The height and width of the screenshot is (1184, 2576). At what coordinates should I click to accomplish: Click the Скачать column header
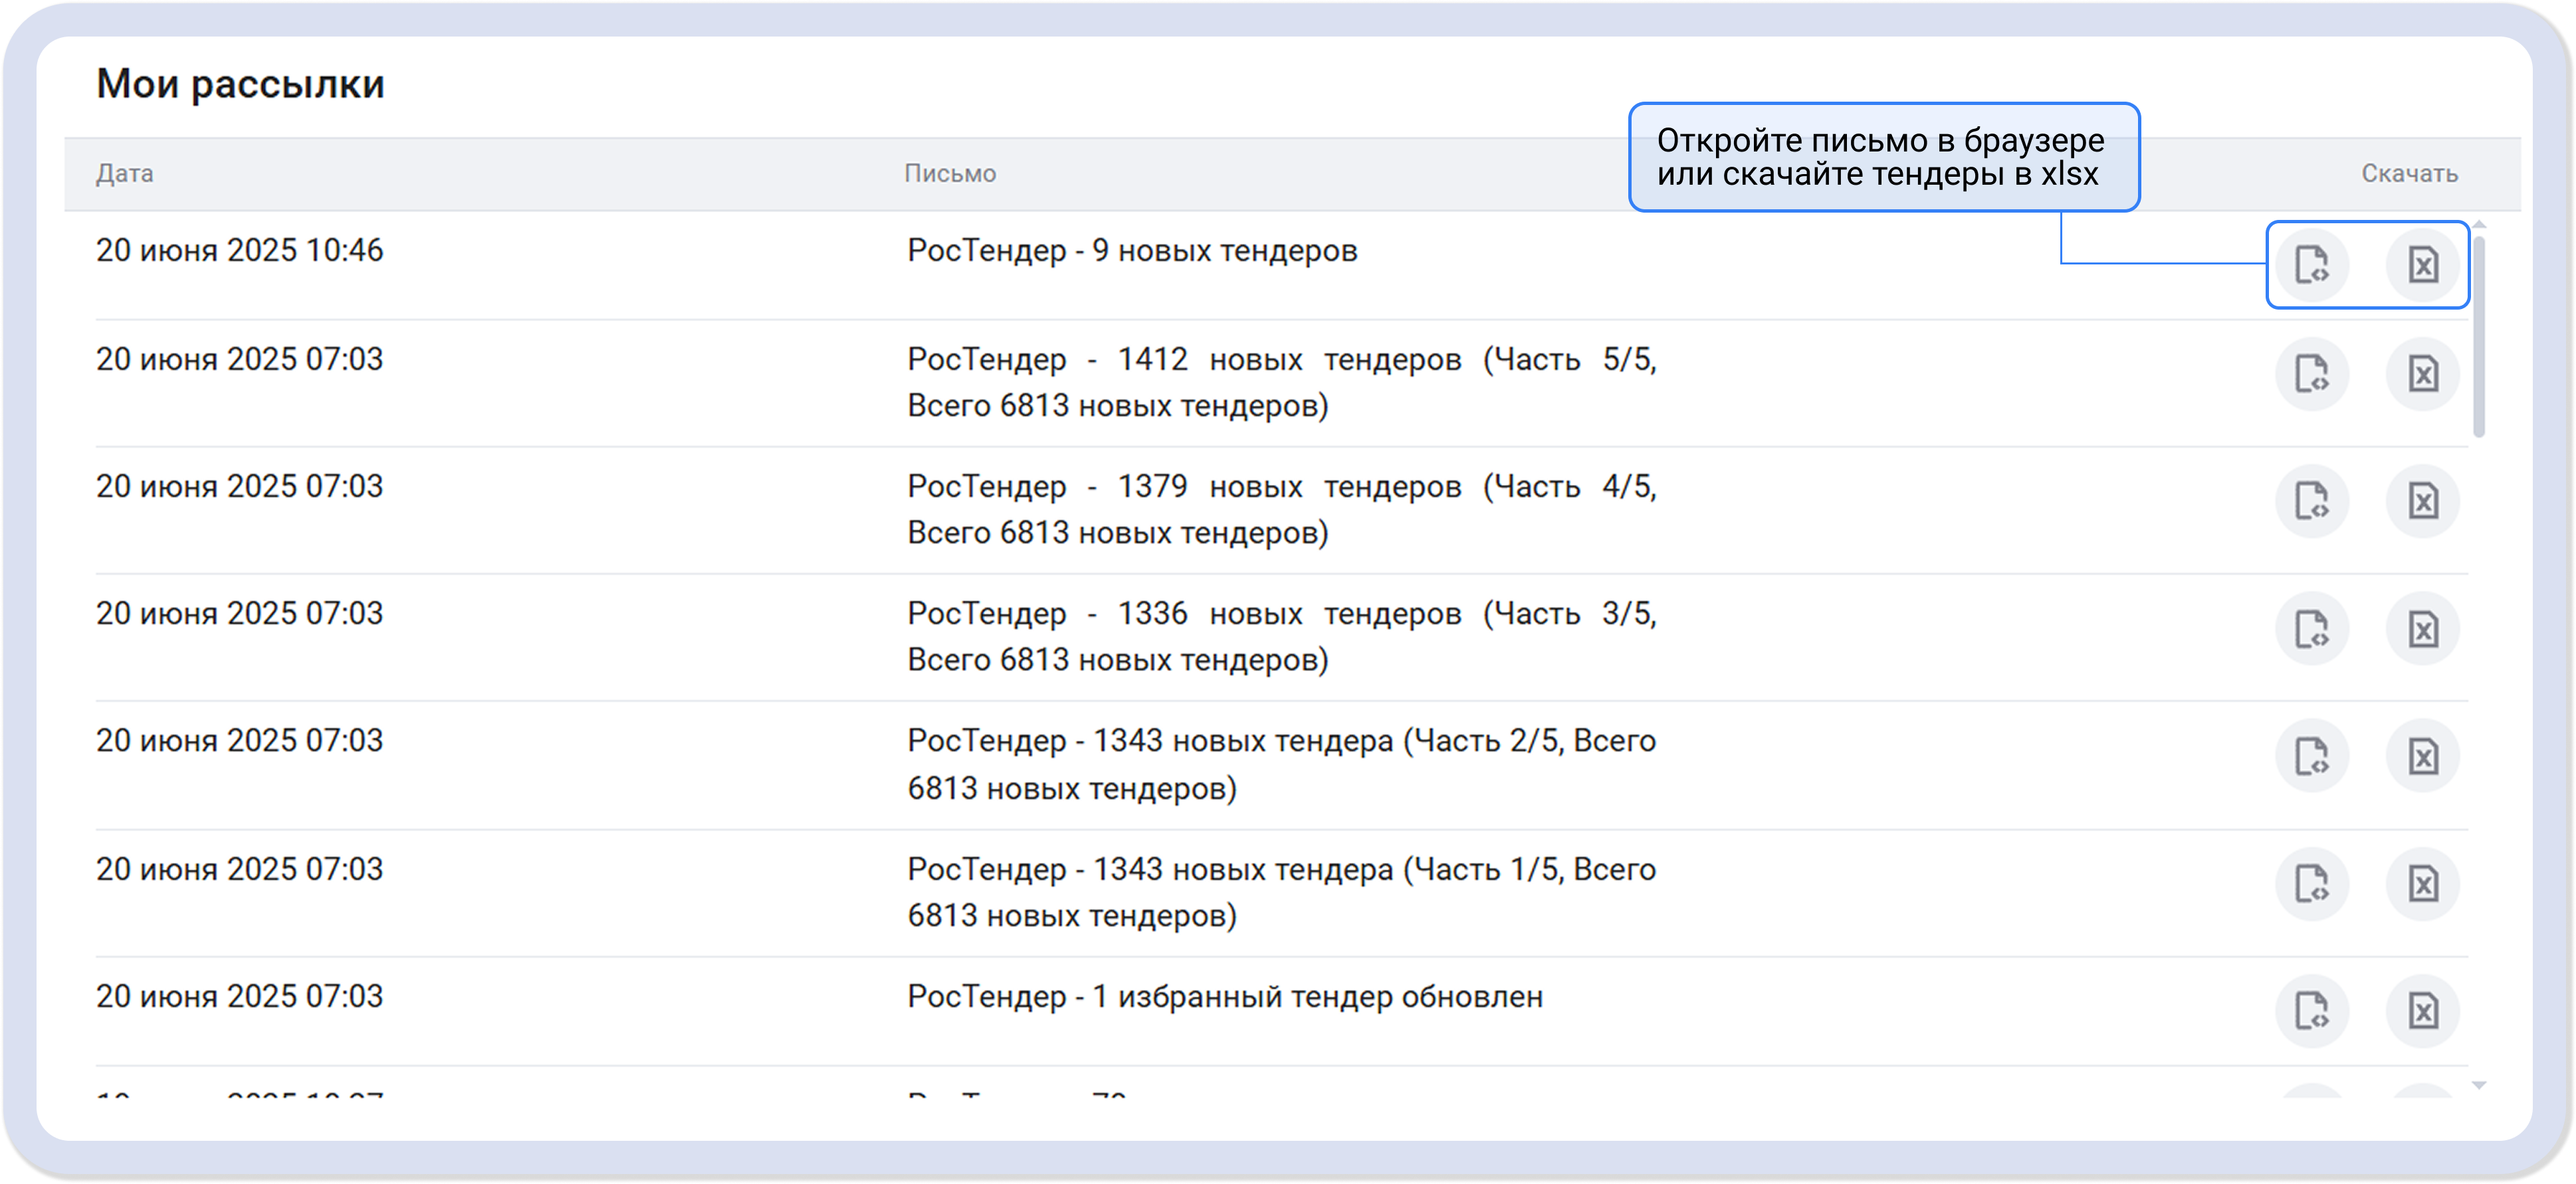click(2409, 174)
